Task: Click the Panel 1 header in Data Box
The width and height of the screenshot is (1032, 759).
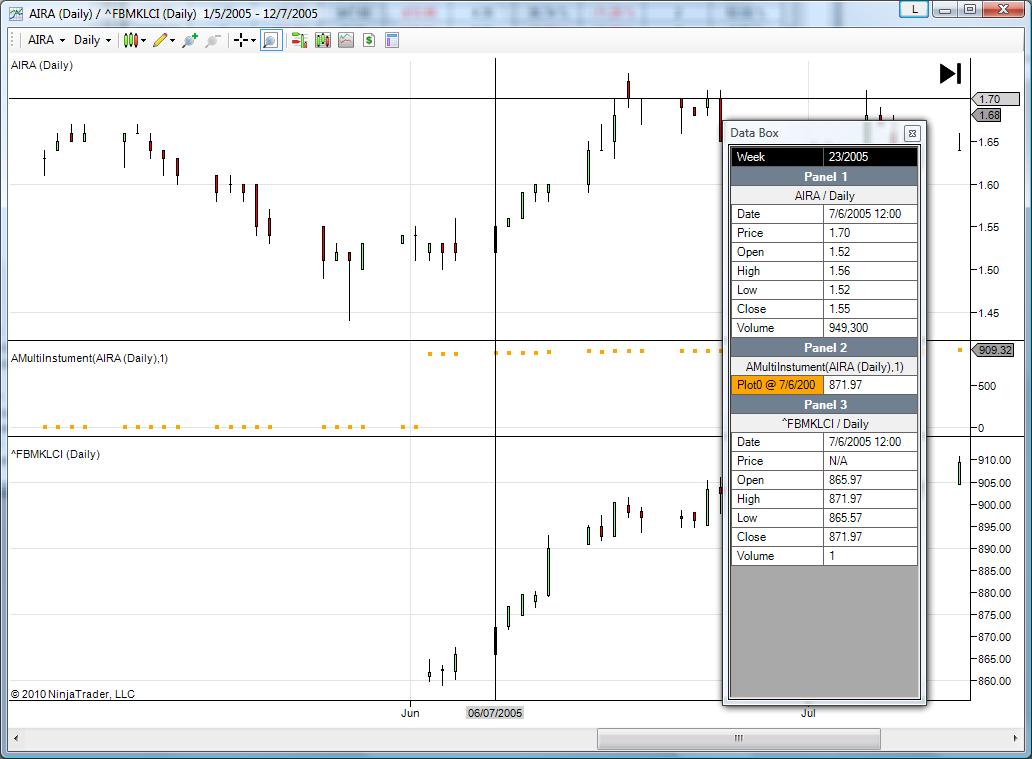Action: click(x=824, y=176)
